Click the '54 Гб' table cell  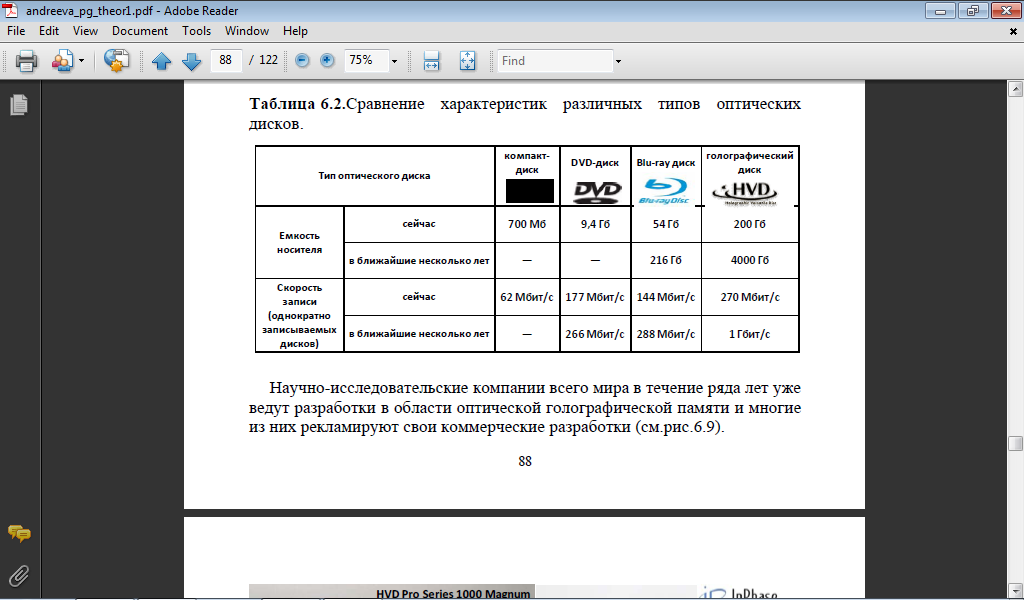665,224
